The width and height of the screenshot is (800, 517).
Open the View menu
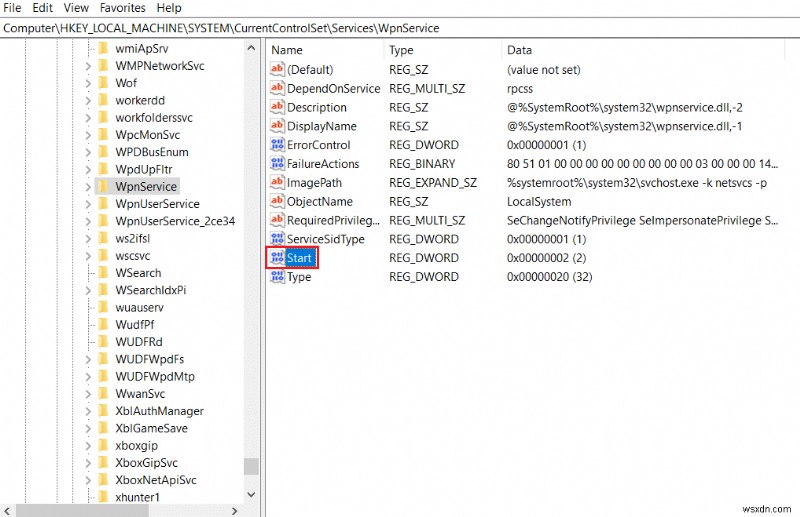76,8
